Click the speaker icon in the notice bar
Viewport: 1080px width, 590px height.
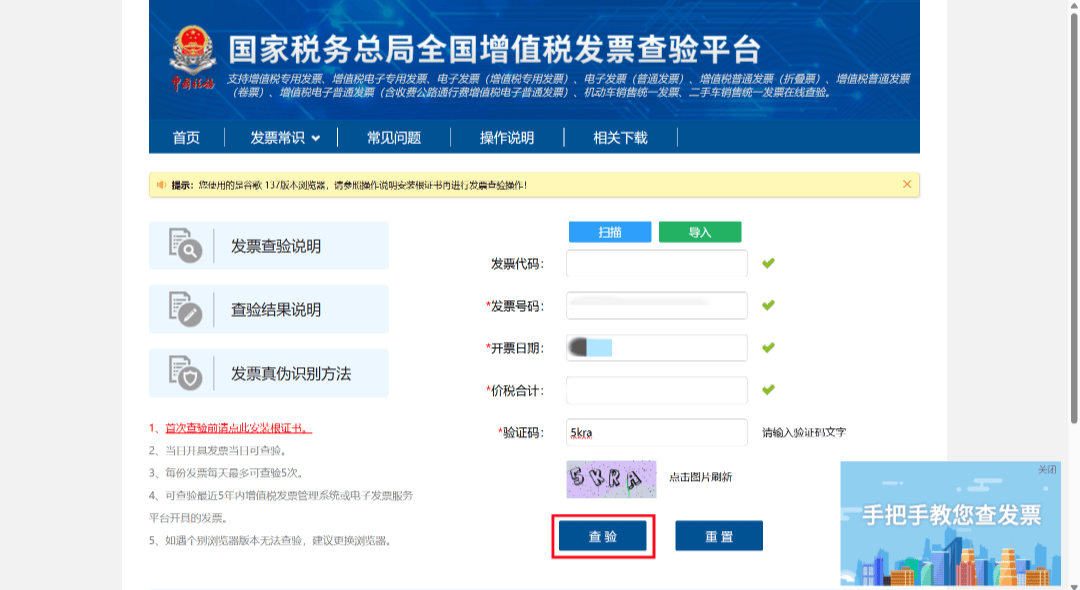[x=161, y=185]
